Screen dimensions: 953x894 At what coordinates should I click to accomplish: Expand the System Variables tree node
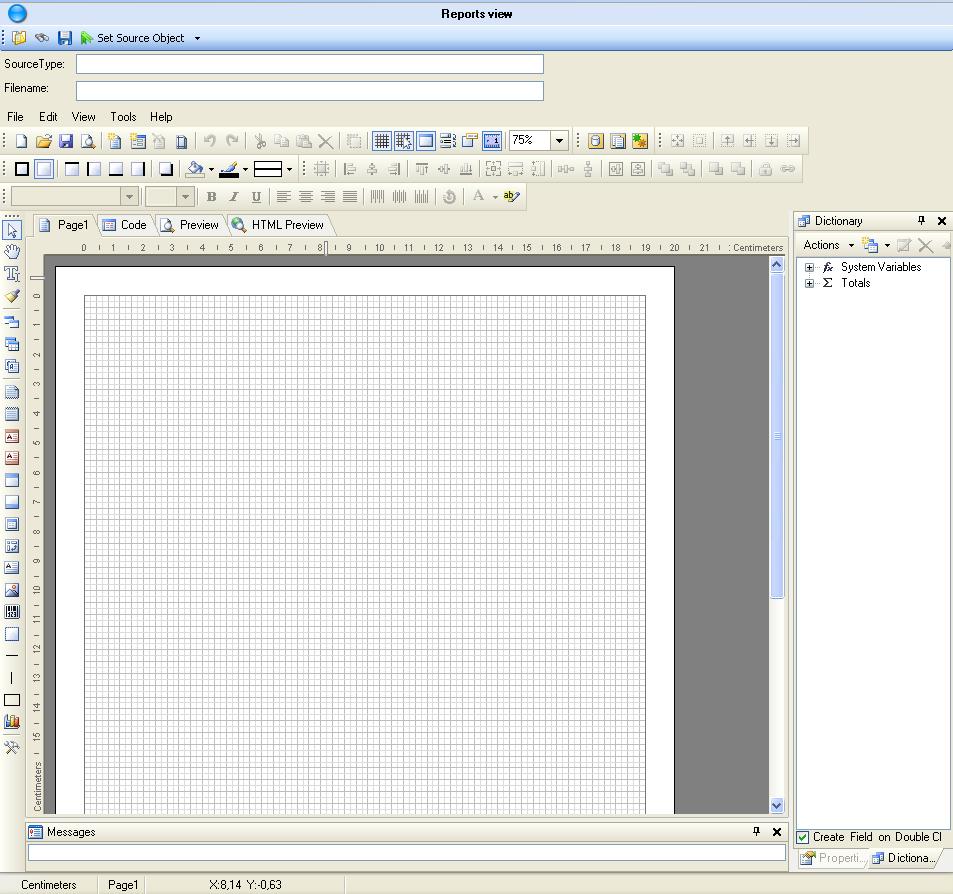click(809, 267)
